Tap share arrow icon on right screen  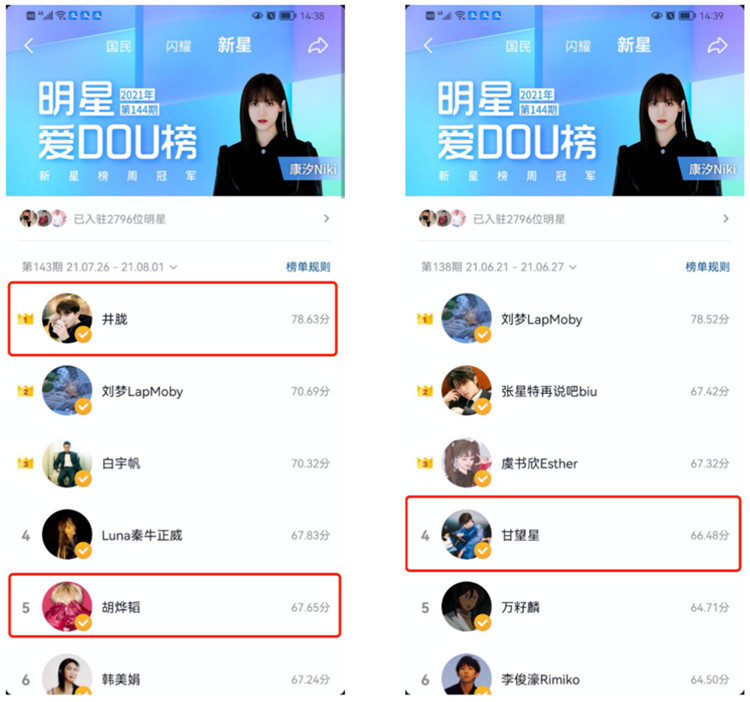pos(717,46)
